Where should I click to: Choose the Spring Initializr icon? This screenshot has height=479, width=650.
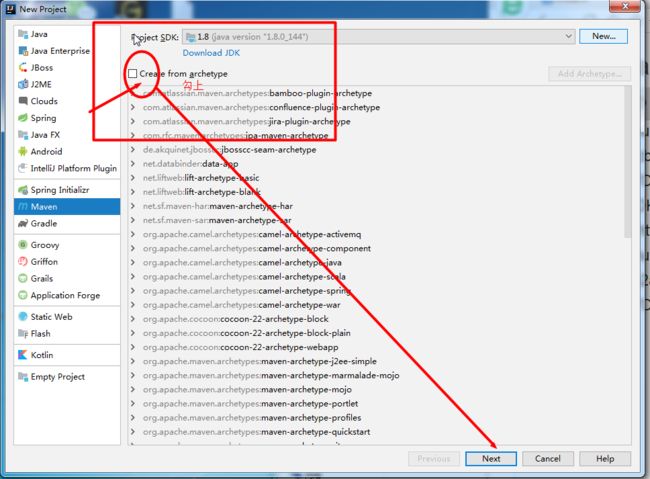click(23, 190)
